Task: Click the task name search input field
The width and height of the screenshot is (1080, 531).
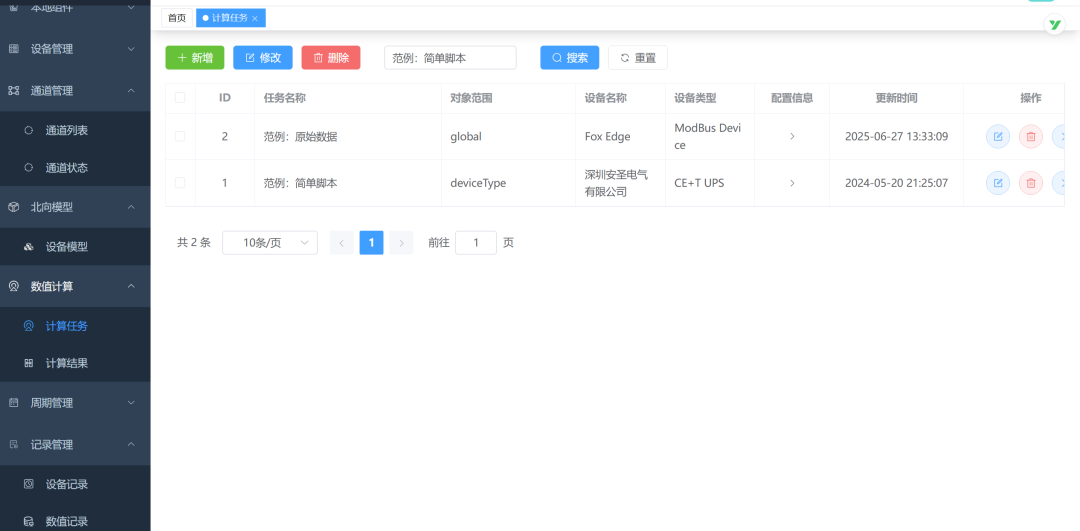Action: 450,58
